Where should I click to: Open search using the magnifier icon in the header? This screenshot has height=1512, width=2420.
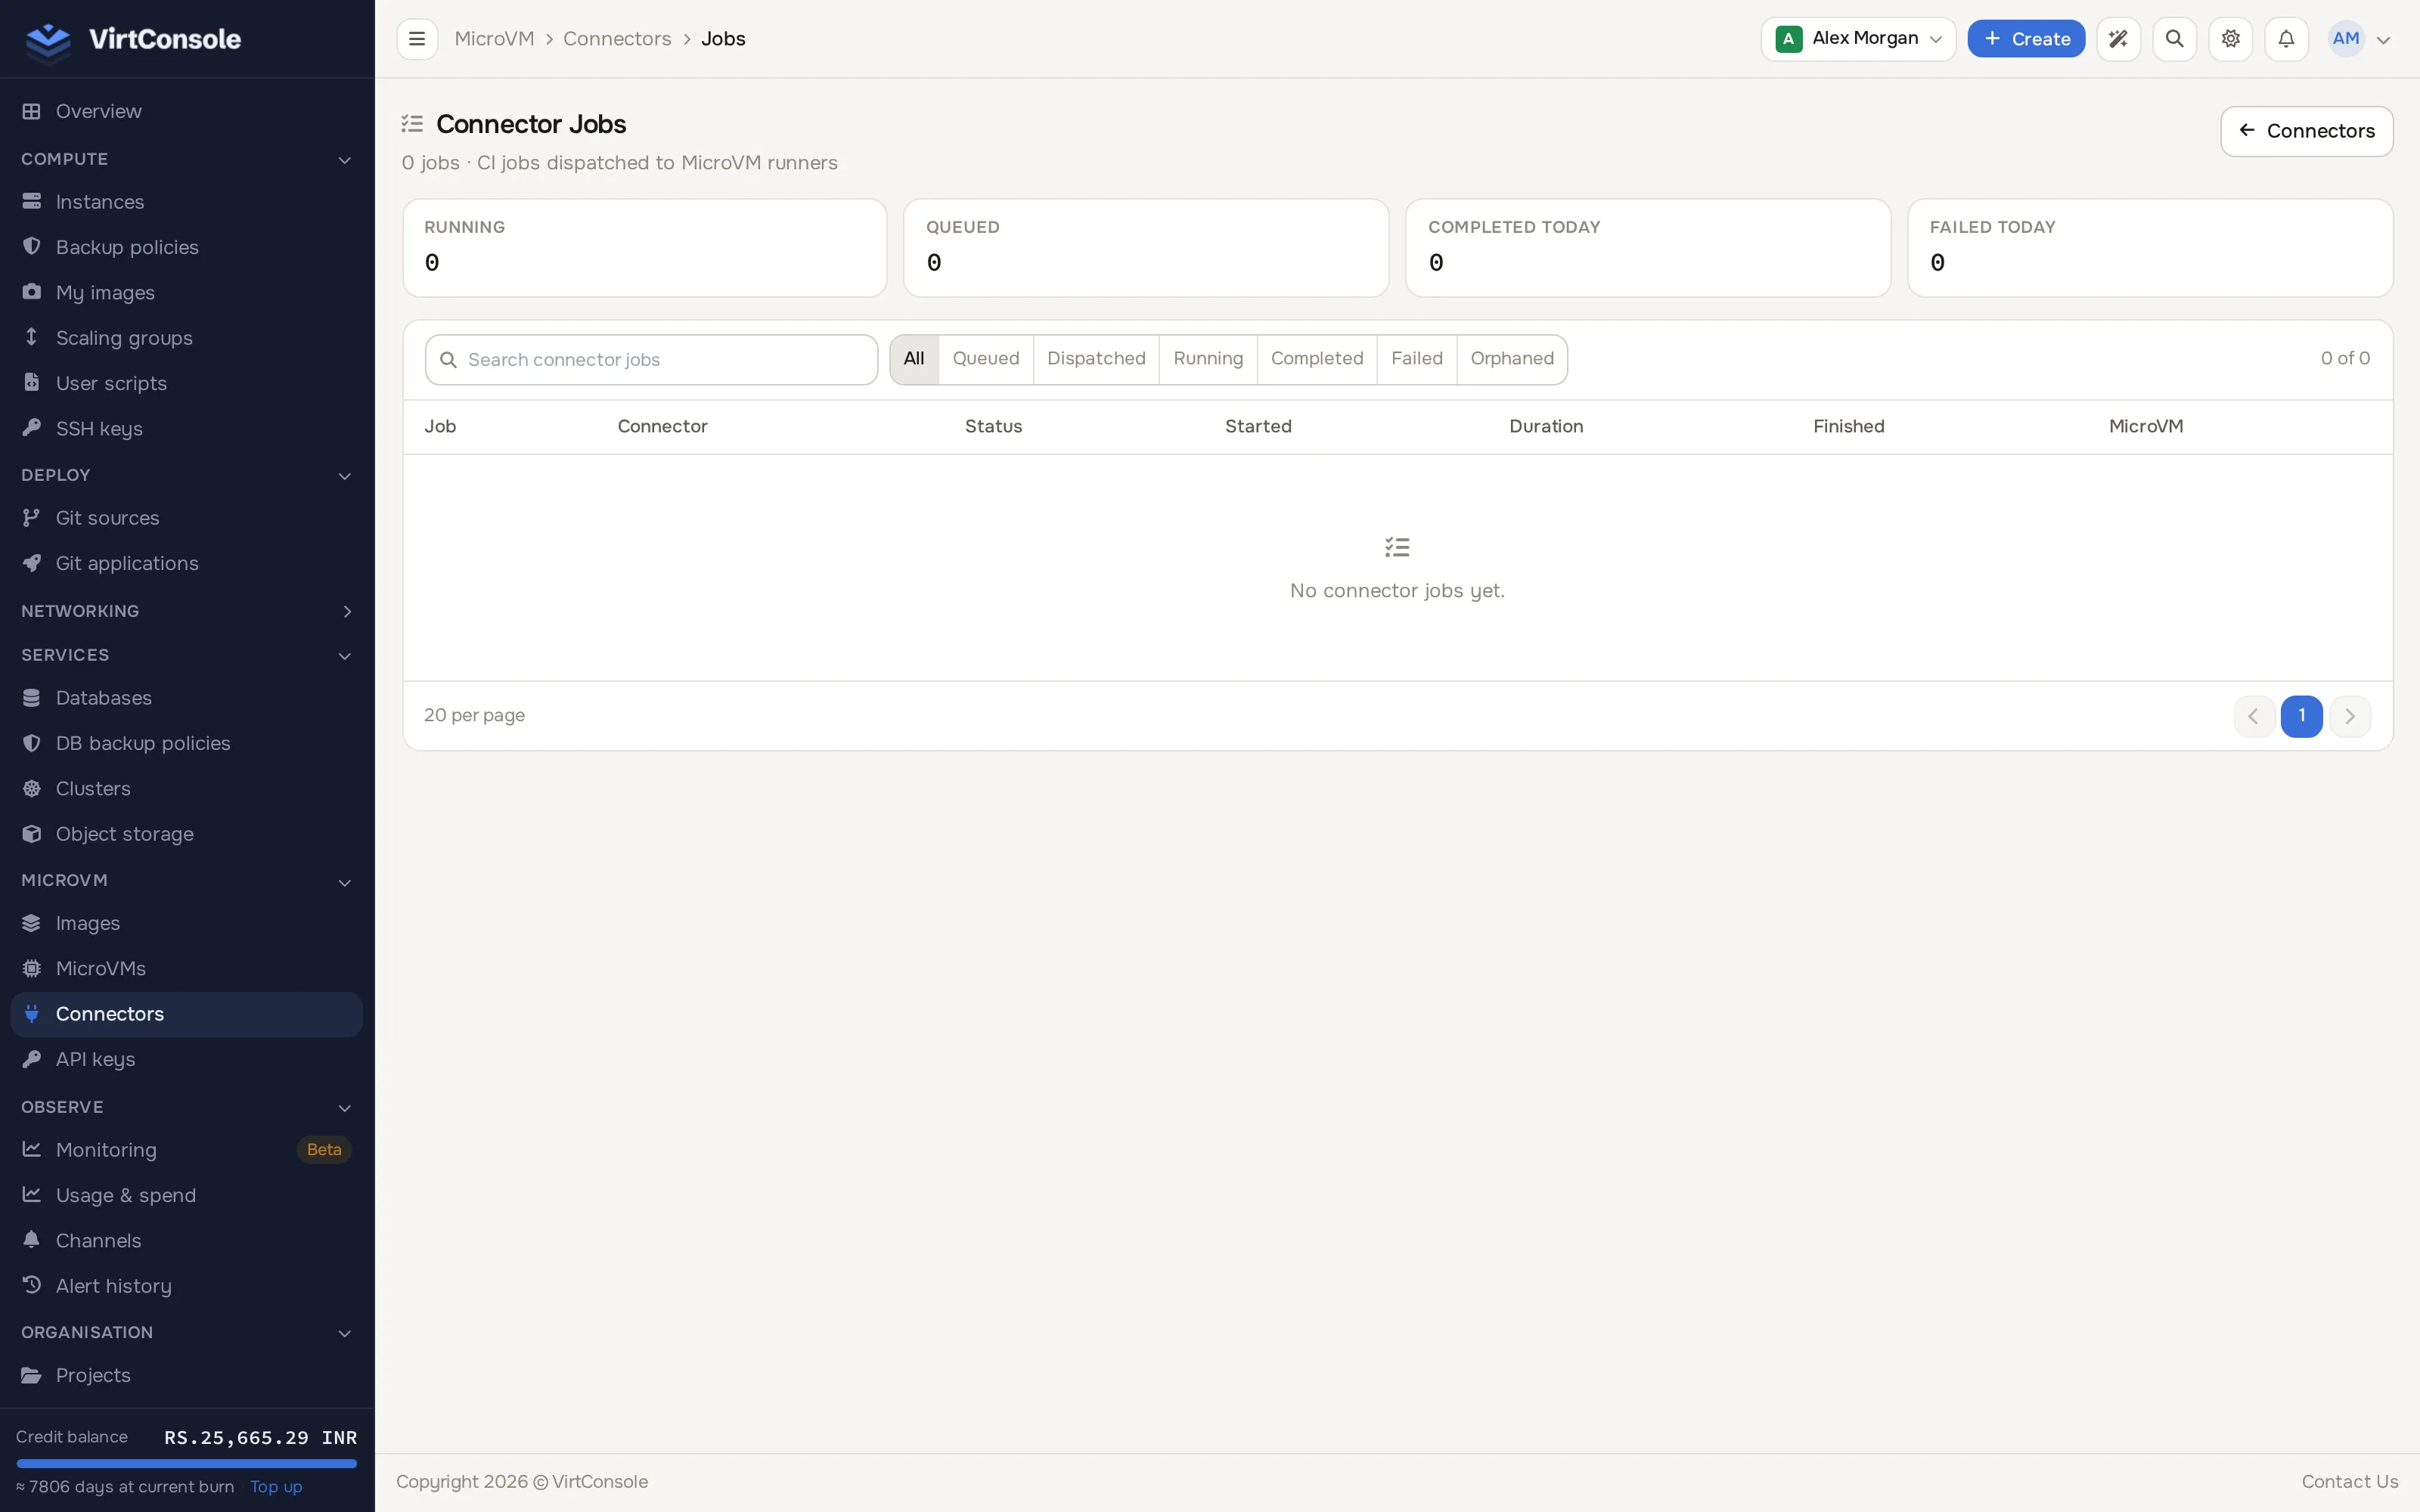click(2174, 39)
